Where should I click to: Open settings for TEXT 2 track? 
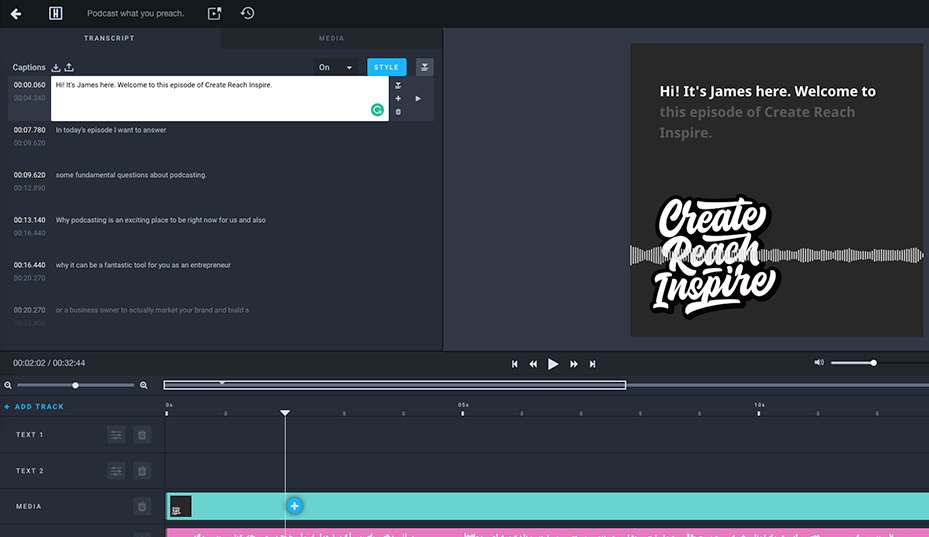click(x=116, y=471)
